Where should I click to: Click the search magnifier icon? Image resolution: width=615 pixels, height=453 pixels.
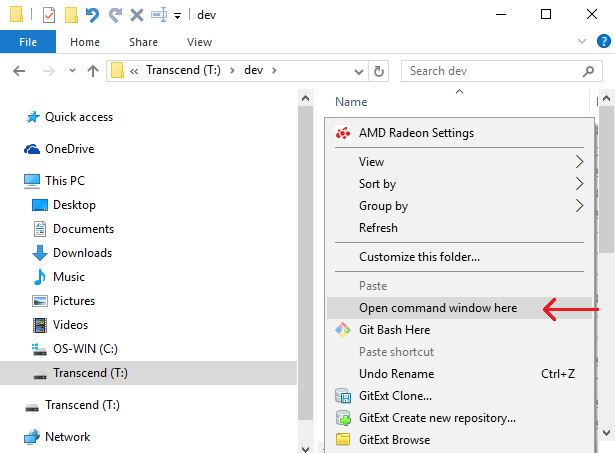point(588,71)
